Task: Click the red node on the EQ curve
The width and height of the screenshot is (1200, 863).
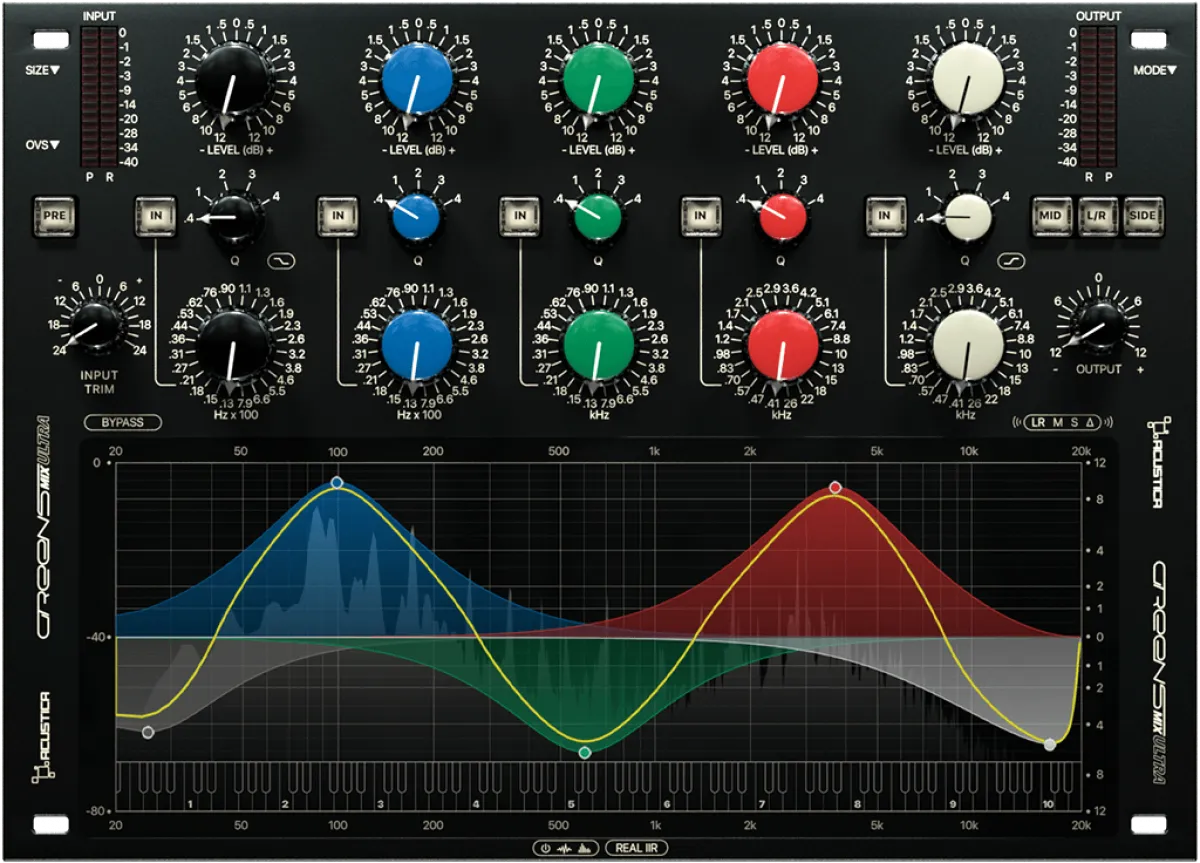Action: point(836,486)
